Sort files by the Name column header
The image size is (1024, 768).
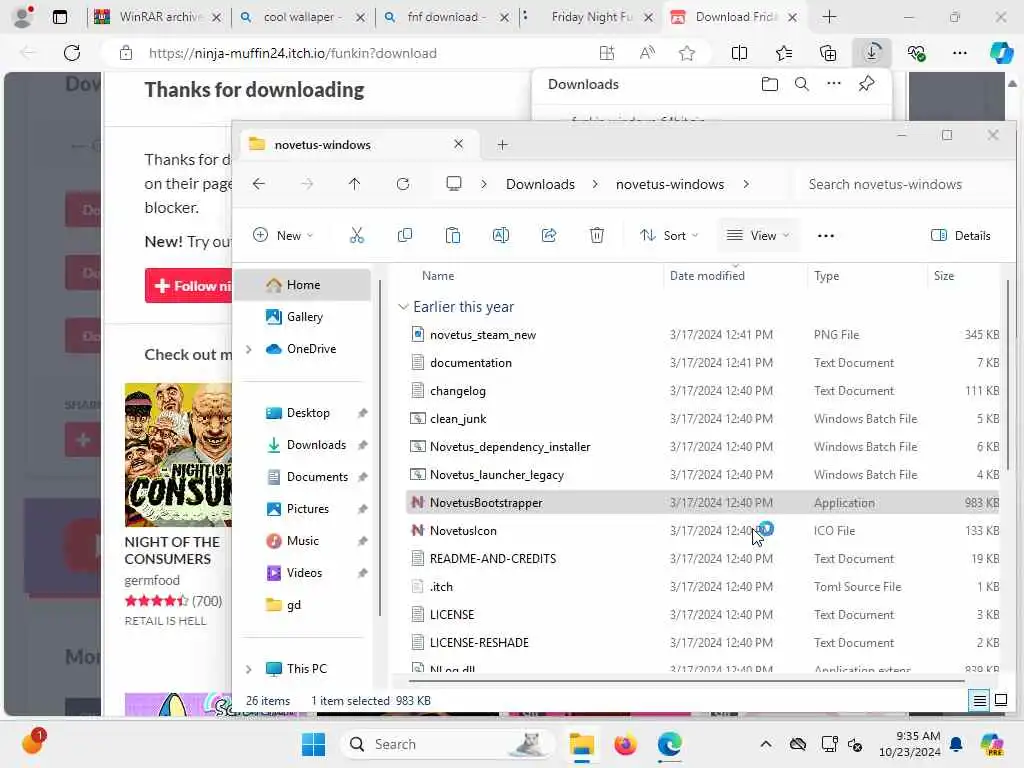438,276
